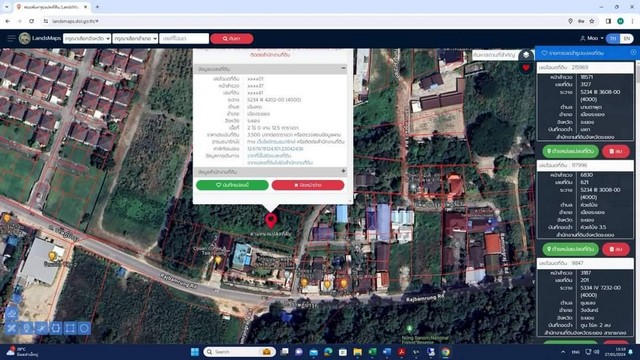This screenshot has width=640, height=360.
Task: Click the red search button
Action: [232, 38]
